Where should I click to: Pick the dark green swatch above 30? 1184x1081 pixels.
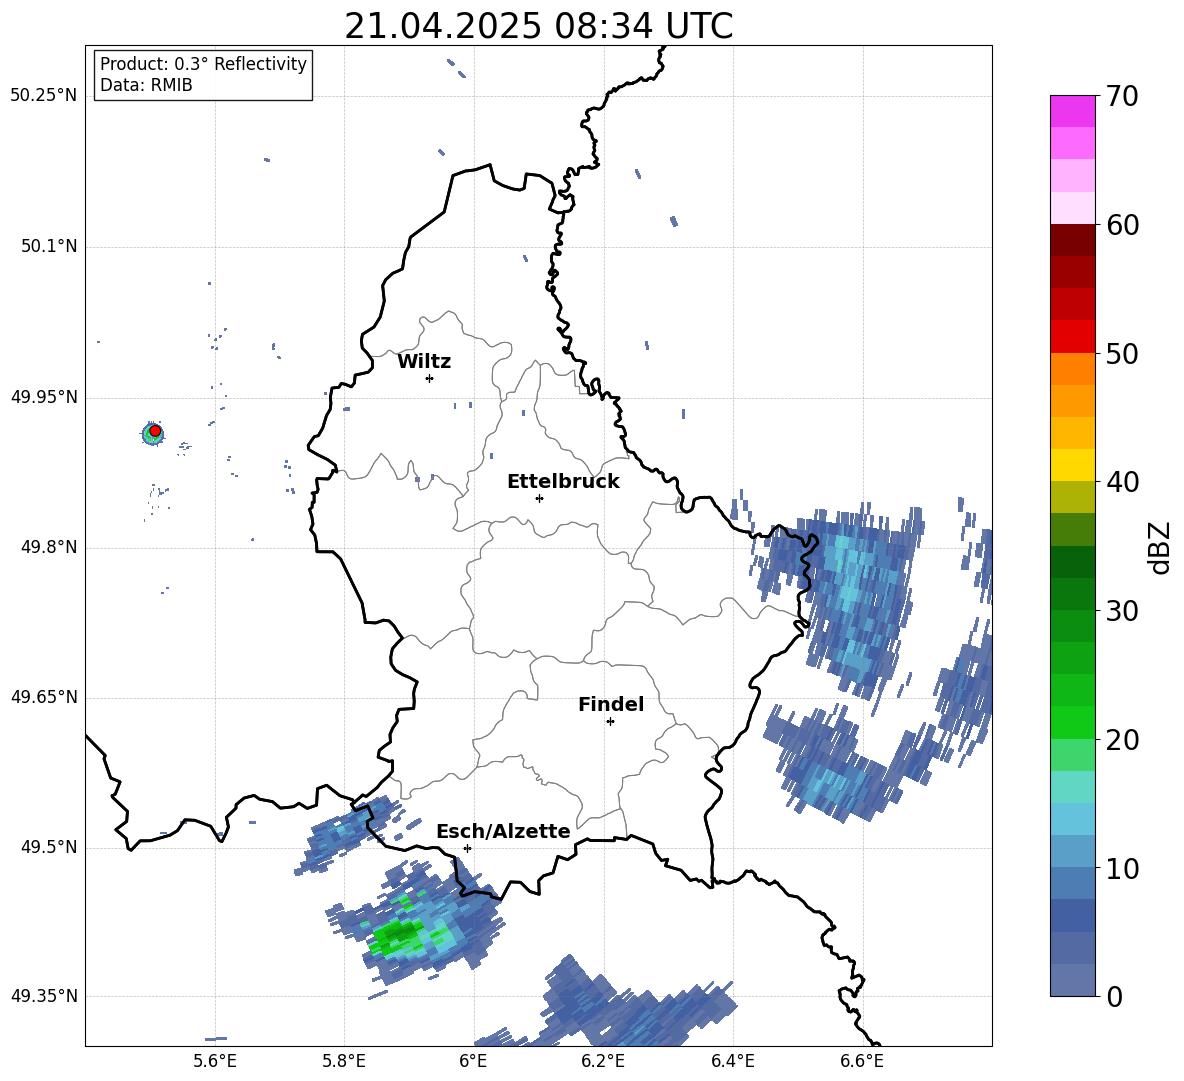pyautogui.click(x=1072, y=562)
